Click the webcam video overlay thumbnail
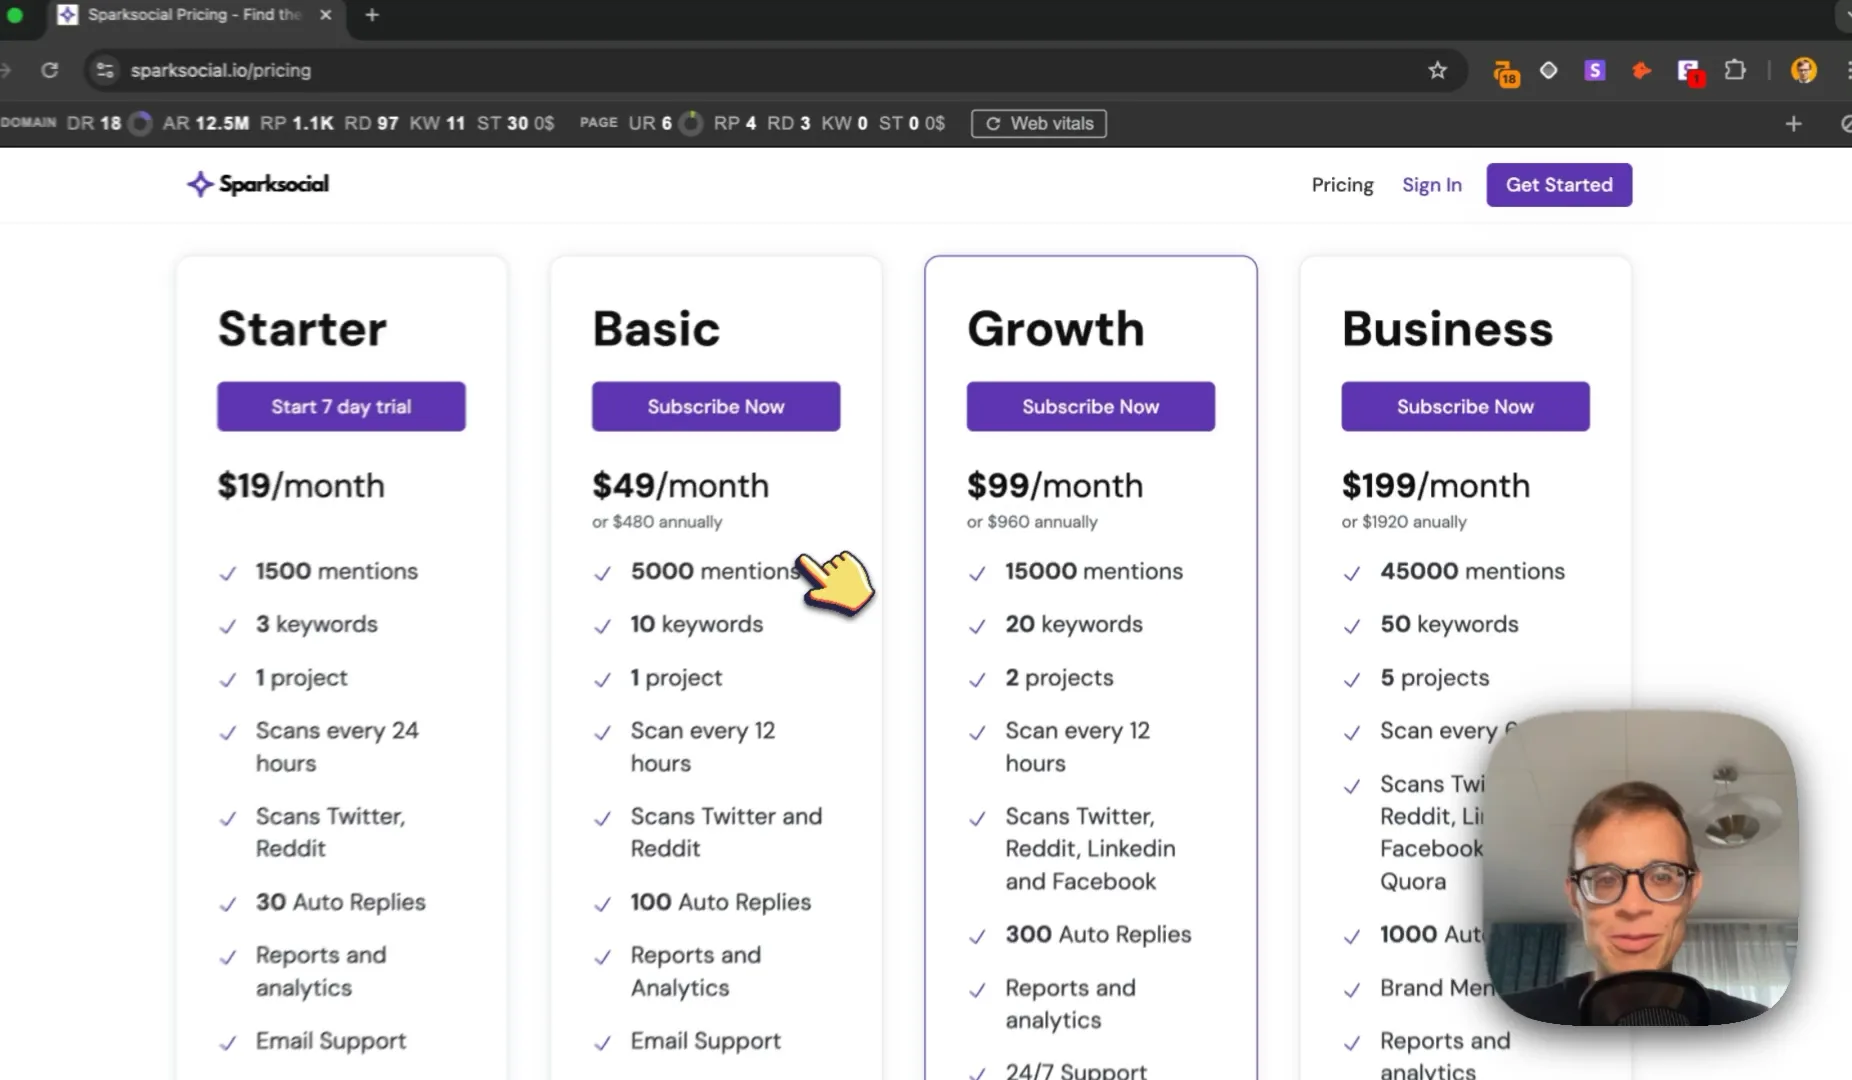This screenshot has height=1080, width=1852. (x=1641, y=868)
